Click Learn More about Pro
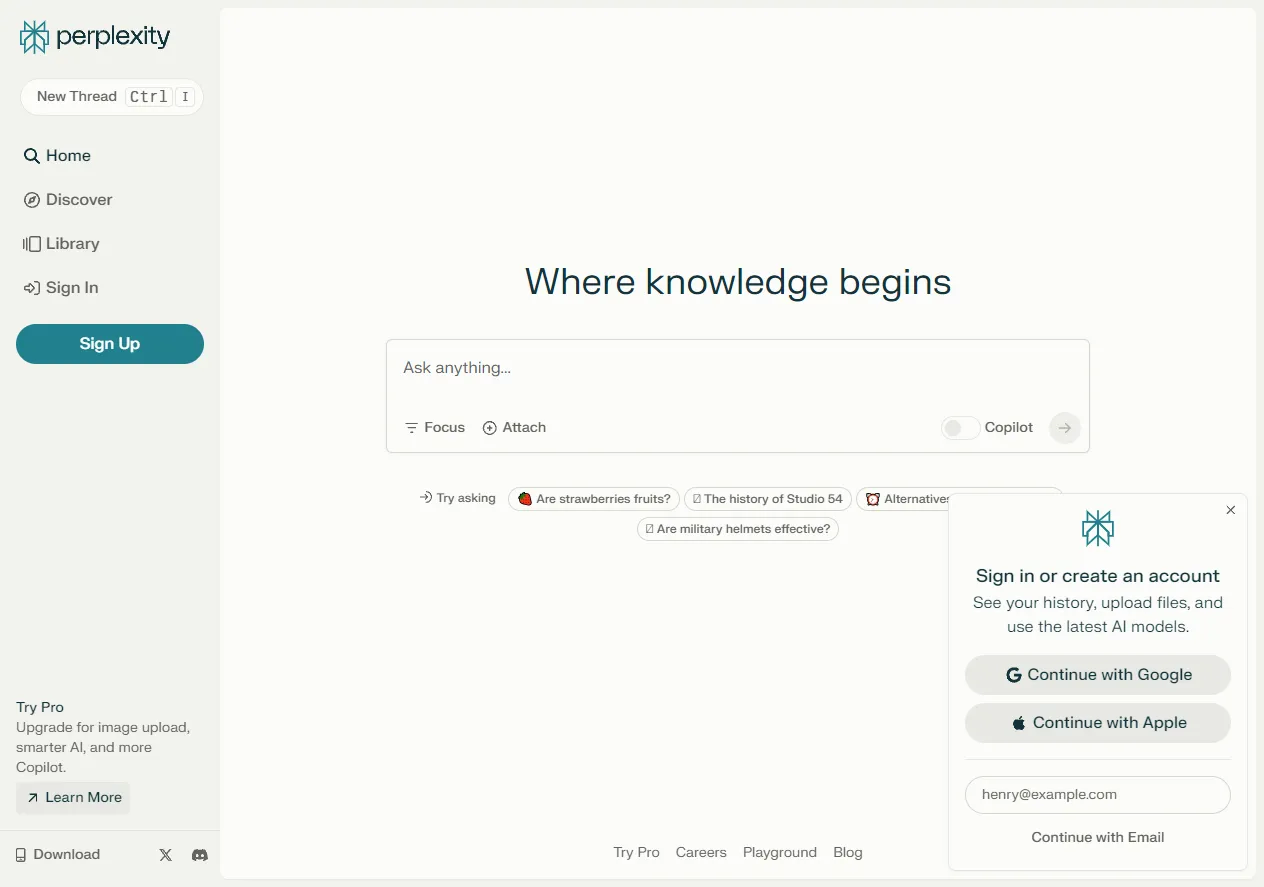The width and height of the screenshot is (1264, 887). [73, 798]
